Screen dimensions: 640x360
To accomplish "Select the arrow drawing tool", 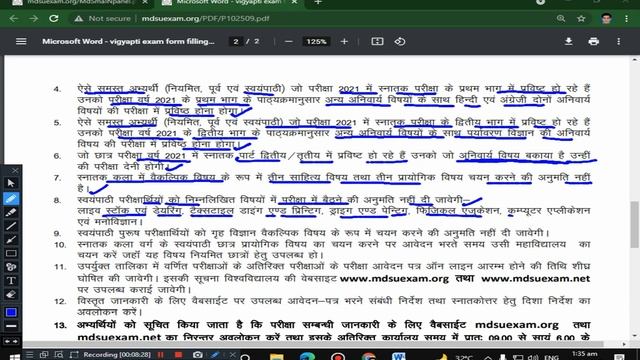I will (11, 240).
